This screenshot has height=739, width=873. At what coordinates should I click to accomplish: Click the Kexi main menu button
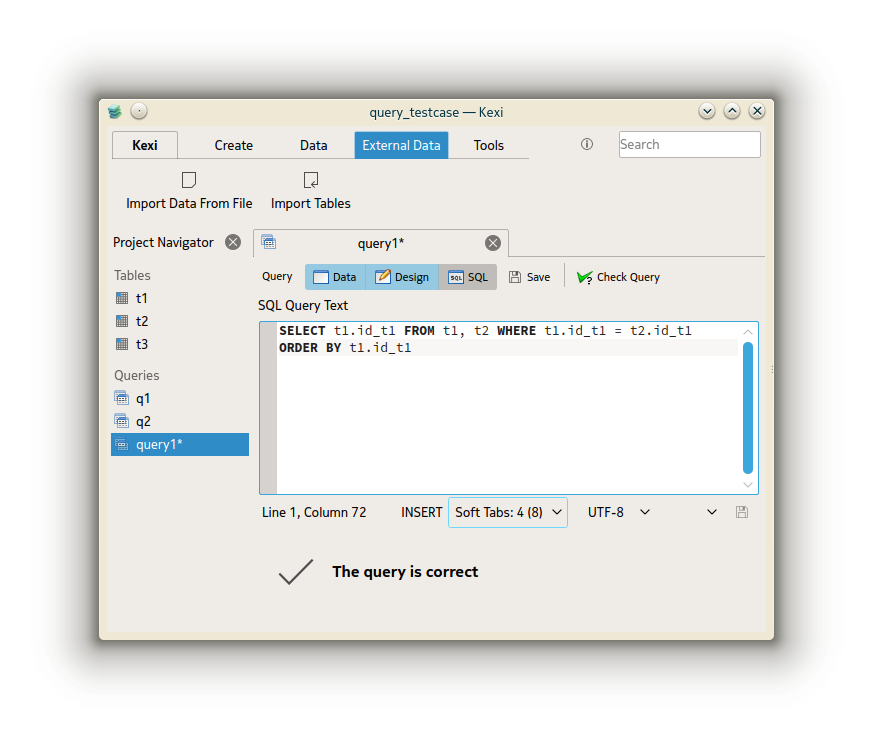click(145, 145)
